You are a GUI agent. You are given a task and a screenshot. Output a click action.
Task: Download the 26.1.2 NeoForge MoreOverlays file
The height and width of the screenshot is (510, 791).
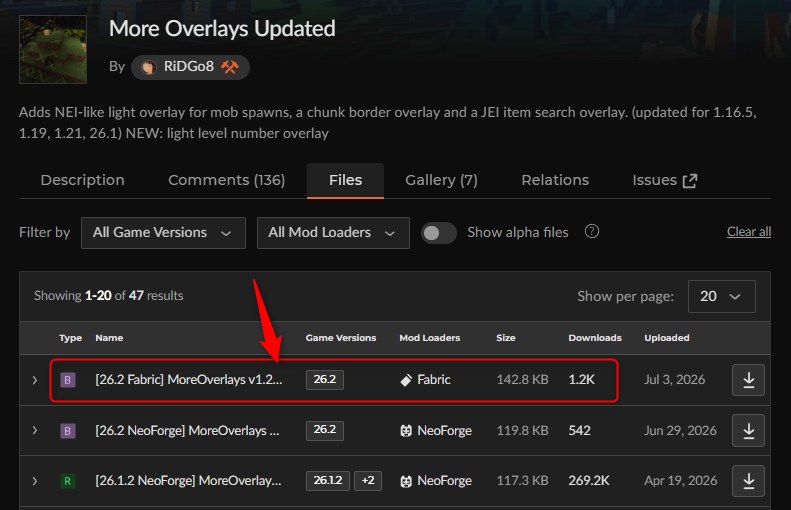click(x=748, y=481)
